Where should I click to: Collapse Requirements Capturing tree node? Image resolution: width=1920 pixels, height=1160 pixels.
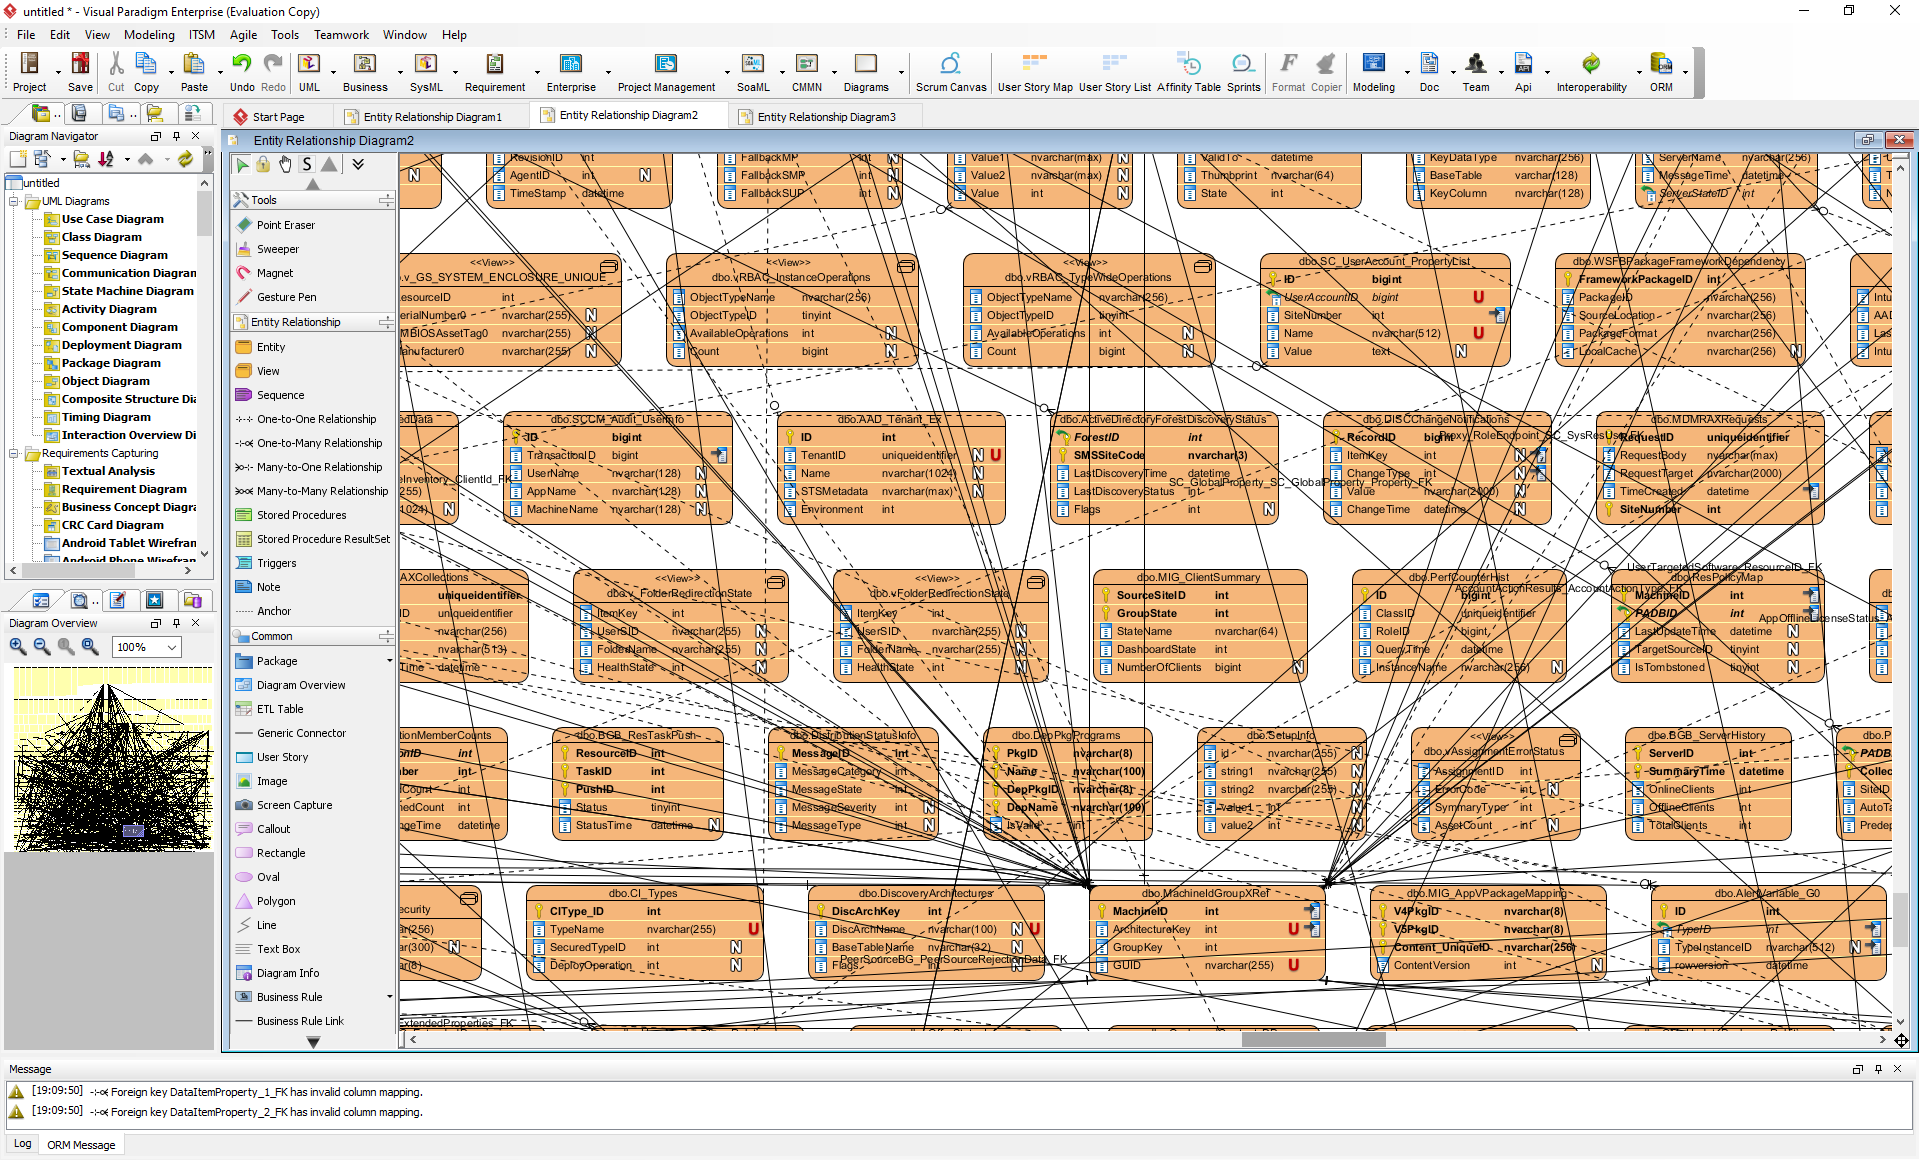pos(15,453)
